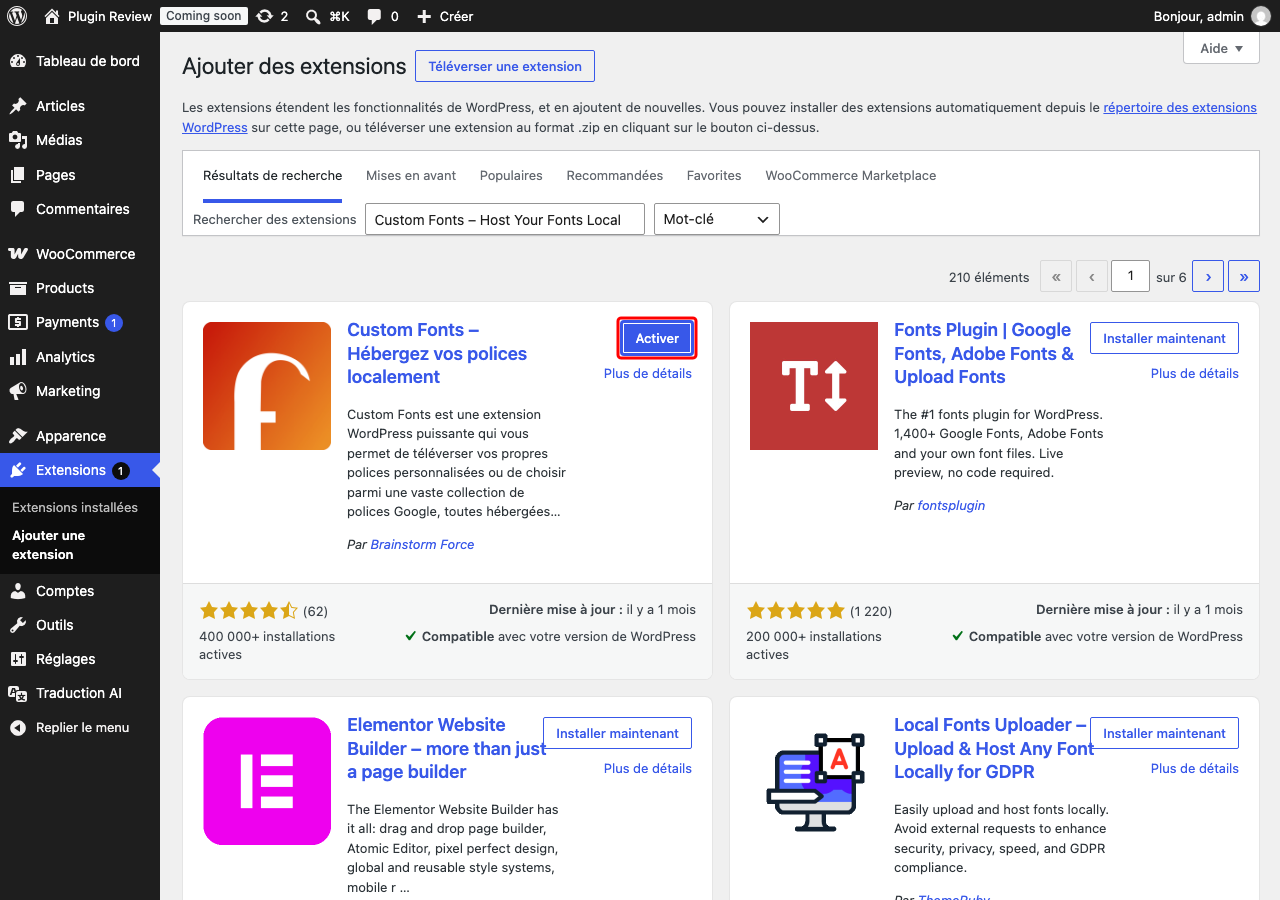
Task: Click the Tableau de bord dashboard icon
Action: pyautogui.click(x=18, y=61)
